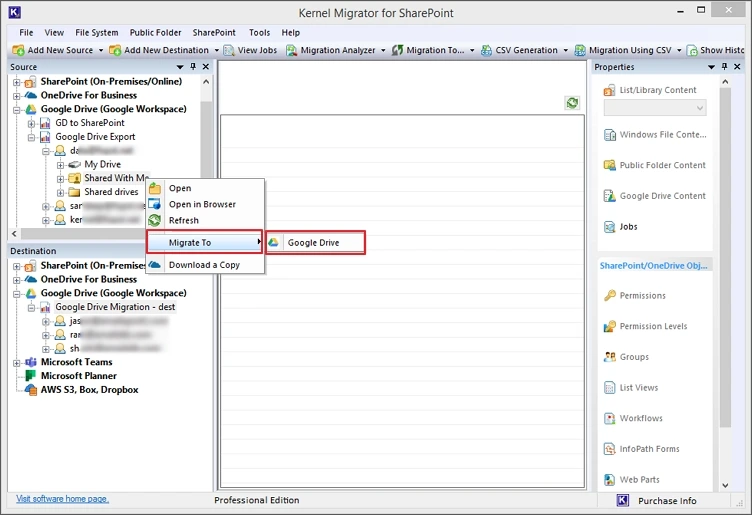Open the Add New Source dropdown arrow

click(101, 50)
